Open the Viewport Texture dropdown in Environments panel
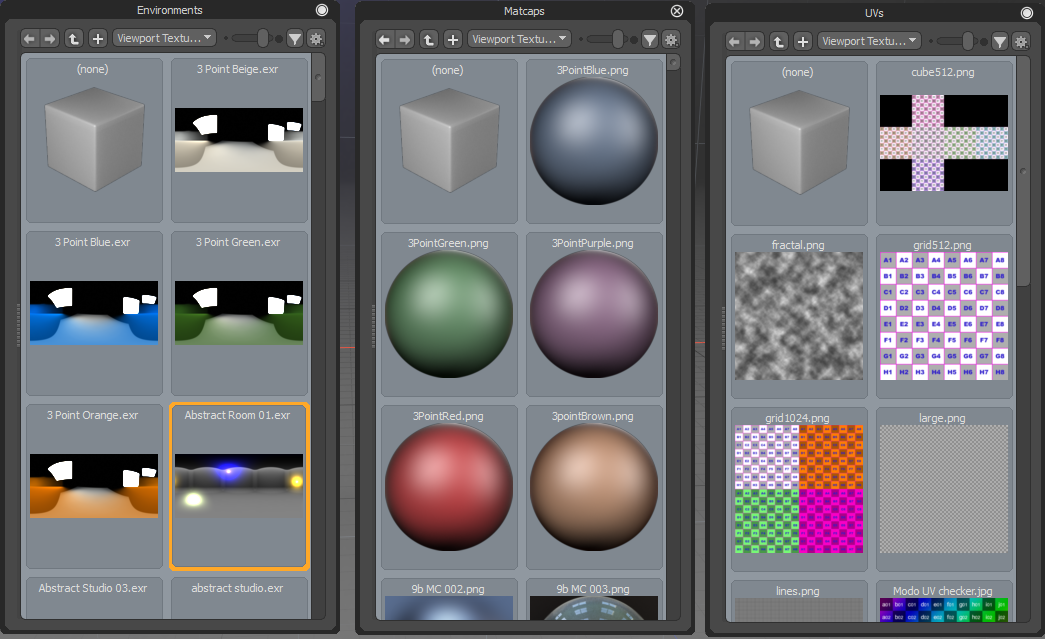 [x=164, y=38]
